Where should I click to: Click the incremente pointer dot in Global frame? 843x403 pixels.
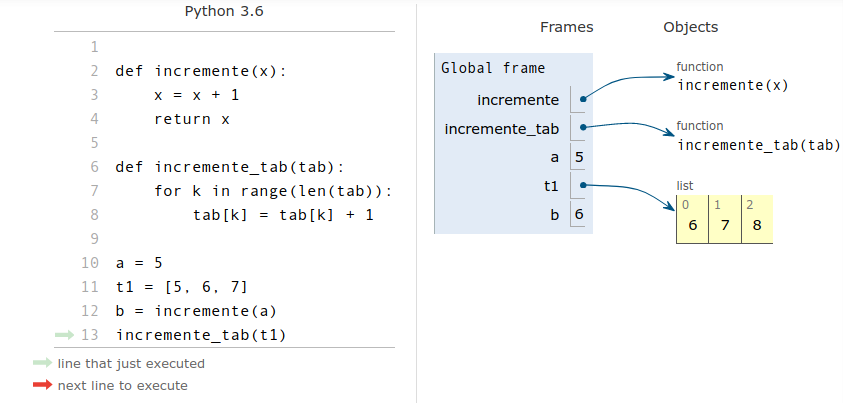coord(582,99)
